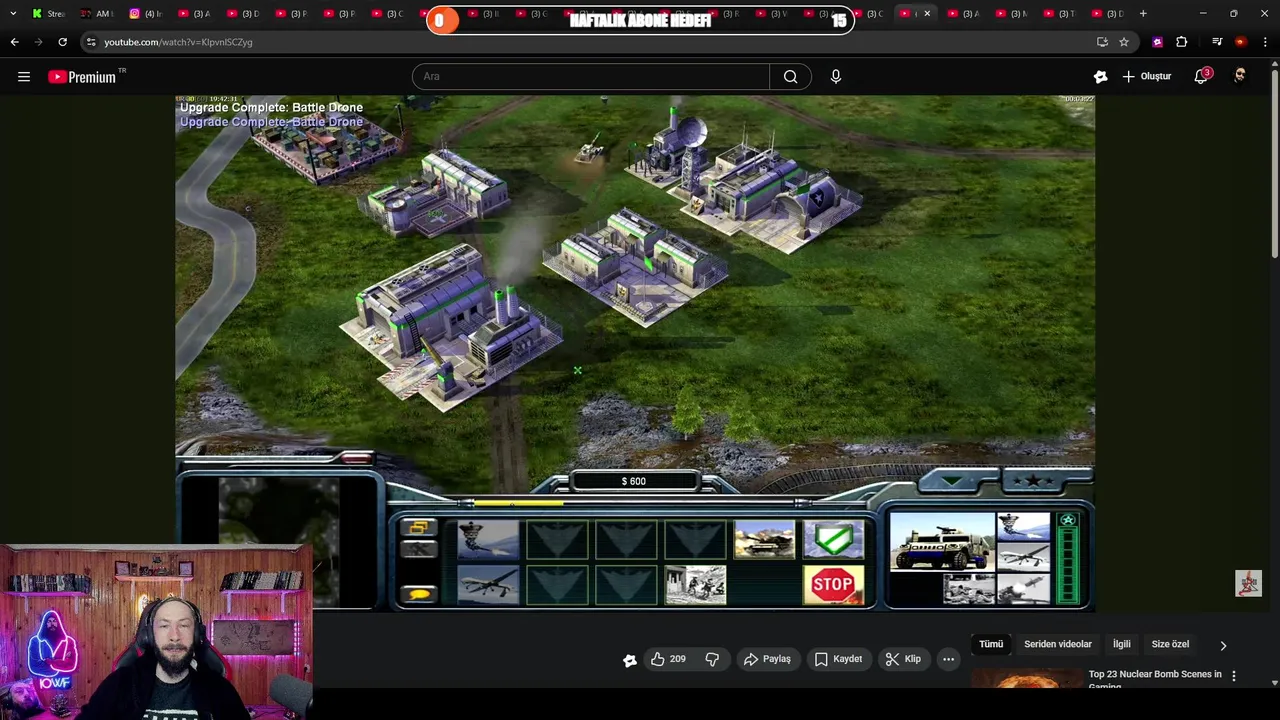The image size is (1280, 720).
Task: Click the Humvee unit portrait in the HUD
Action: pyautogui.click(x=941, y=541)
